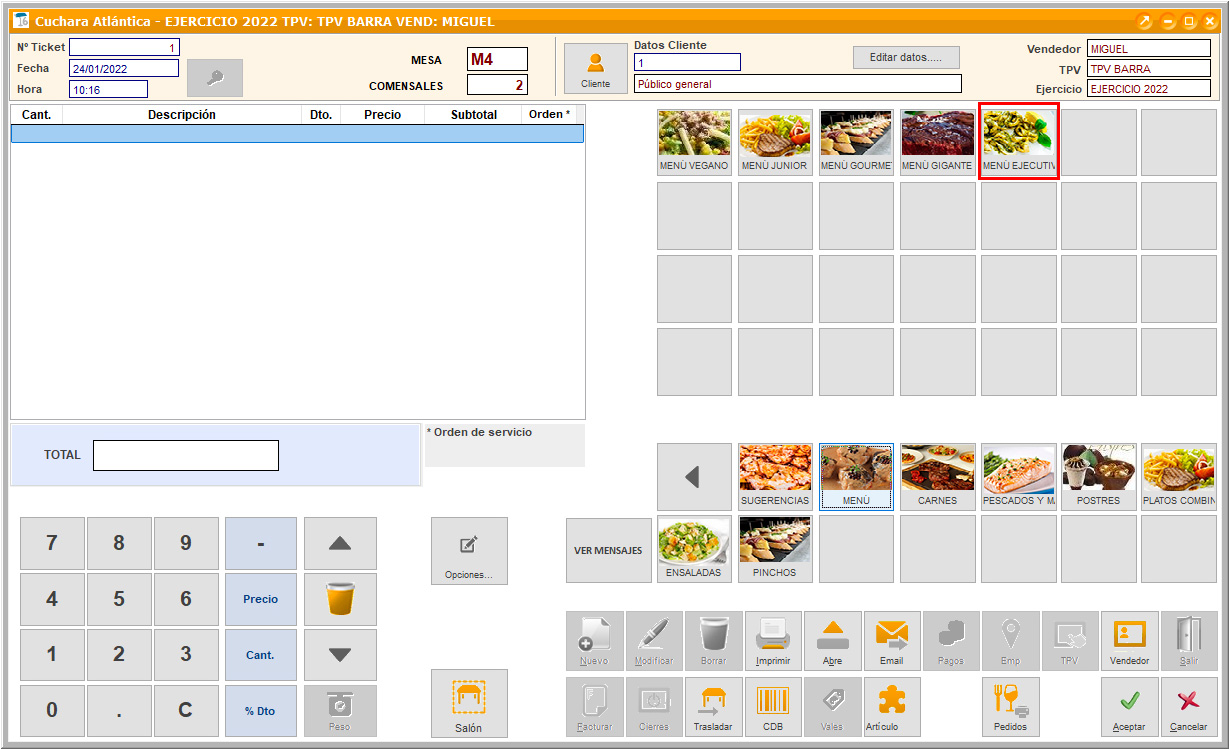Click Aceptar to confirm ticket
The width and height of the screenshot is (1230, 750).
click(1129, 706)
